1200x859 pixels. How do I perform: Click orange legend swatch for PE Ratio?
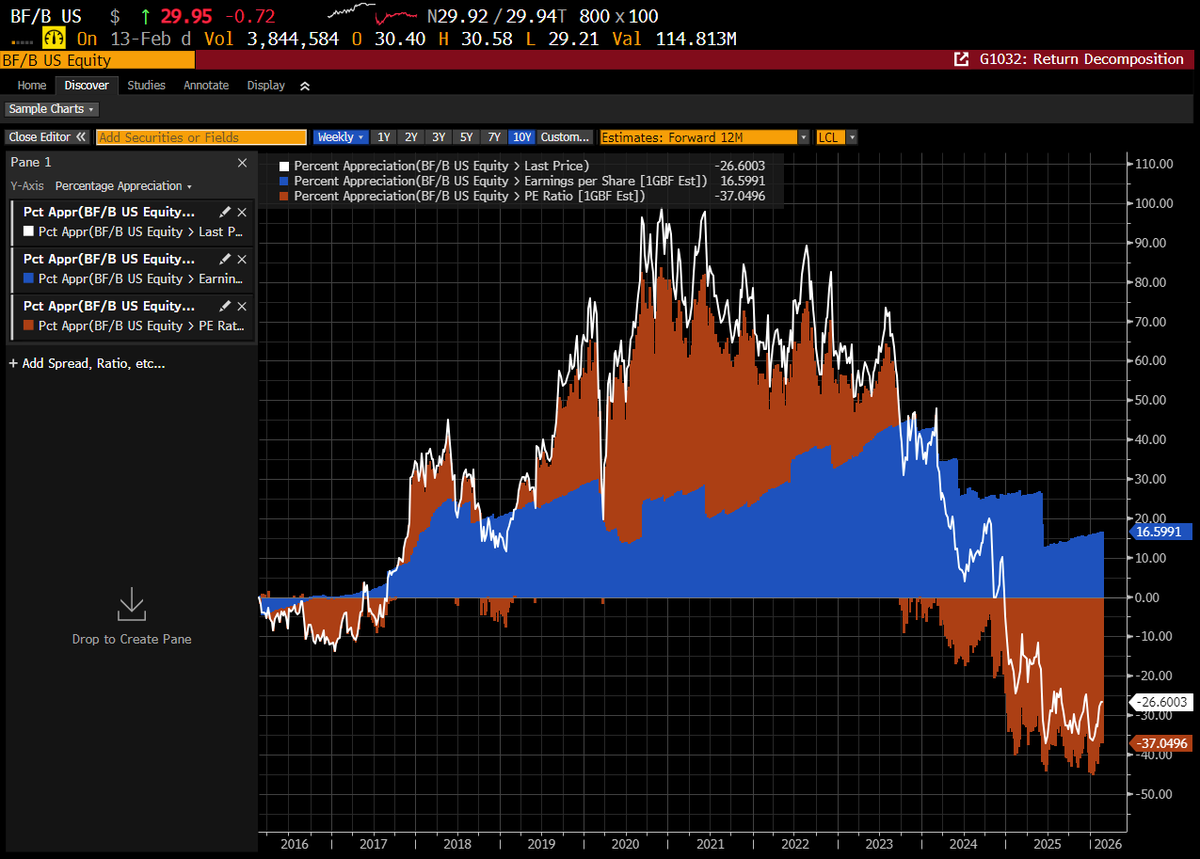coord(284,196)
